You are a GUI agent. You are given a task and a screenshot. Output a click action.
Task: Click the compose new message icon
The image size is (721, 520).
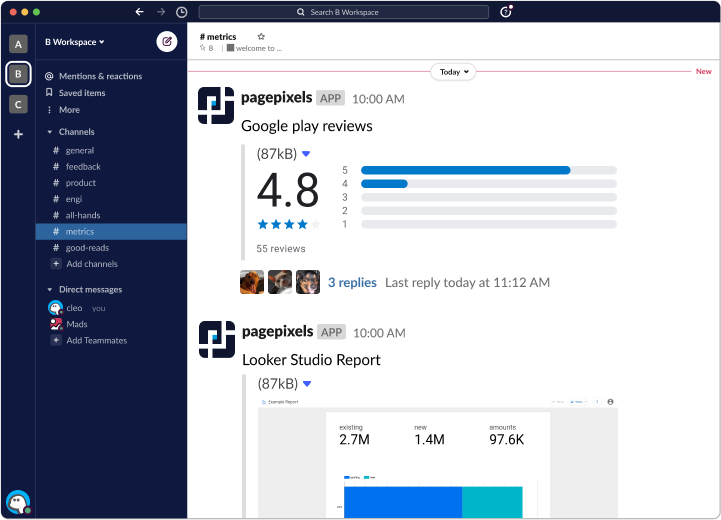tap(167, 42)
